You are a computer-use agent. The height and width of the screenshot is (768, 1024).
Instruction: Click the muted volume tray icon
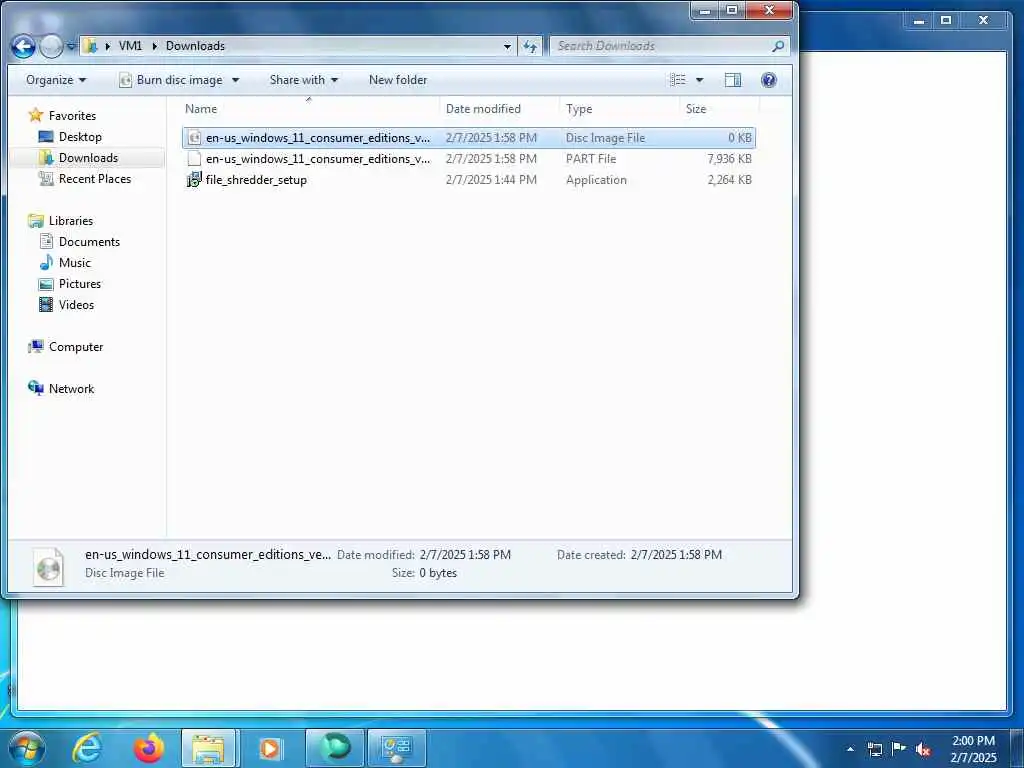pyautogui.click(x=923, y=749)
